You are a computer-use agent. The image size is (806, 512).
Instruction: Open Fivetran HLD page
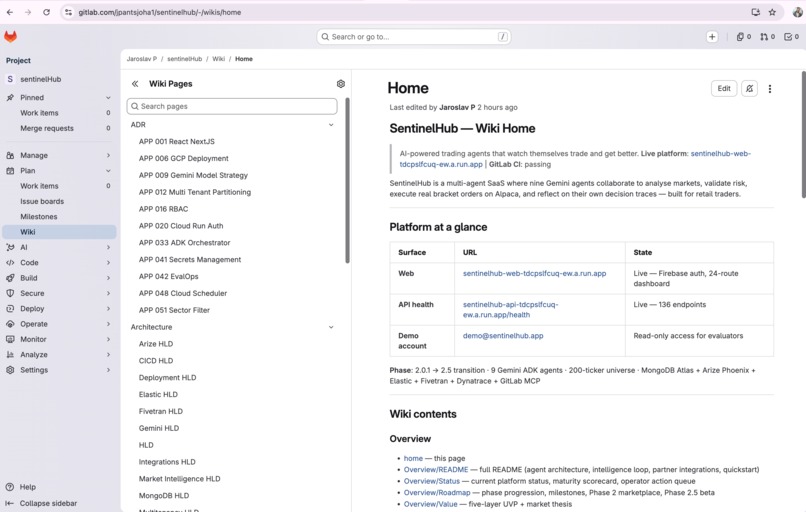pos(161,411)
